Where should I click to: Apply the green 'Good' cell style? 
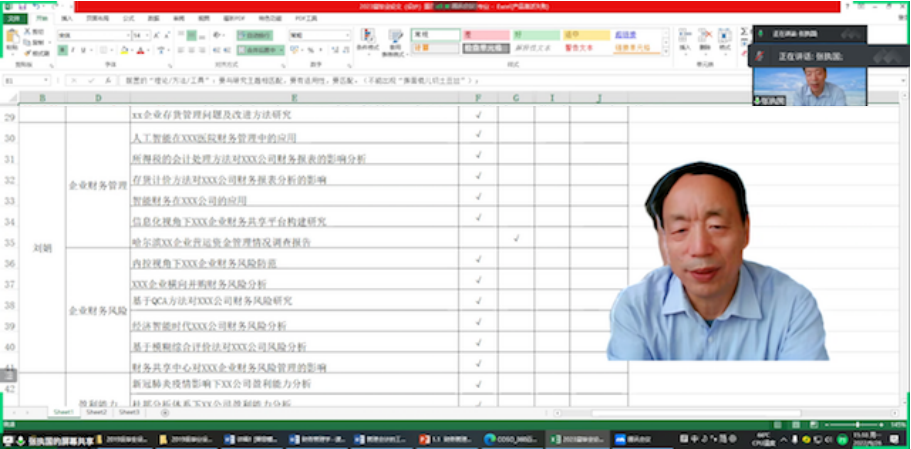pos(536,35)
